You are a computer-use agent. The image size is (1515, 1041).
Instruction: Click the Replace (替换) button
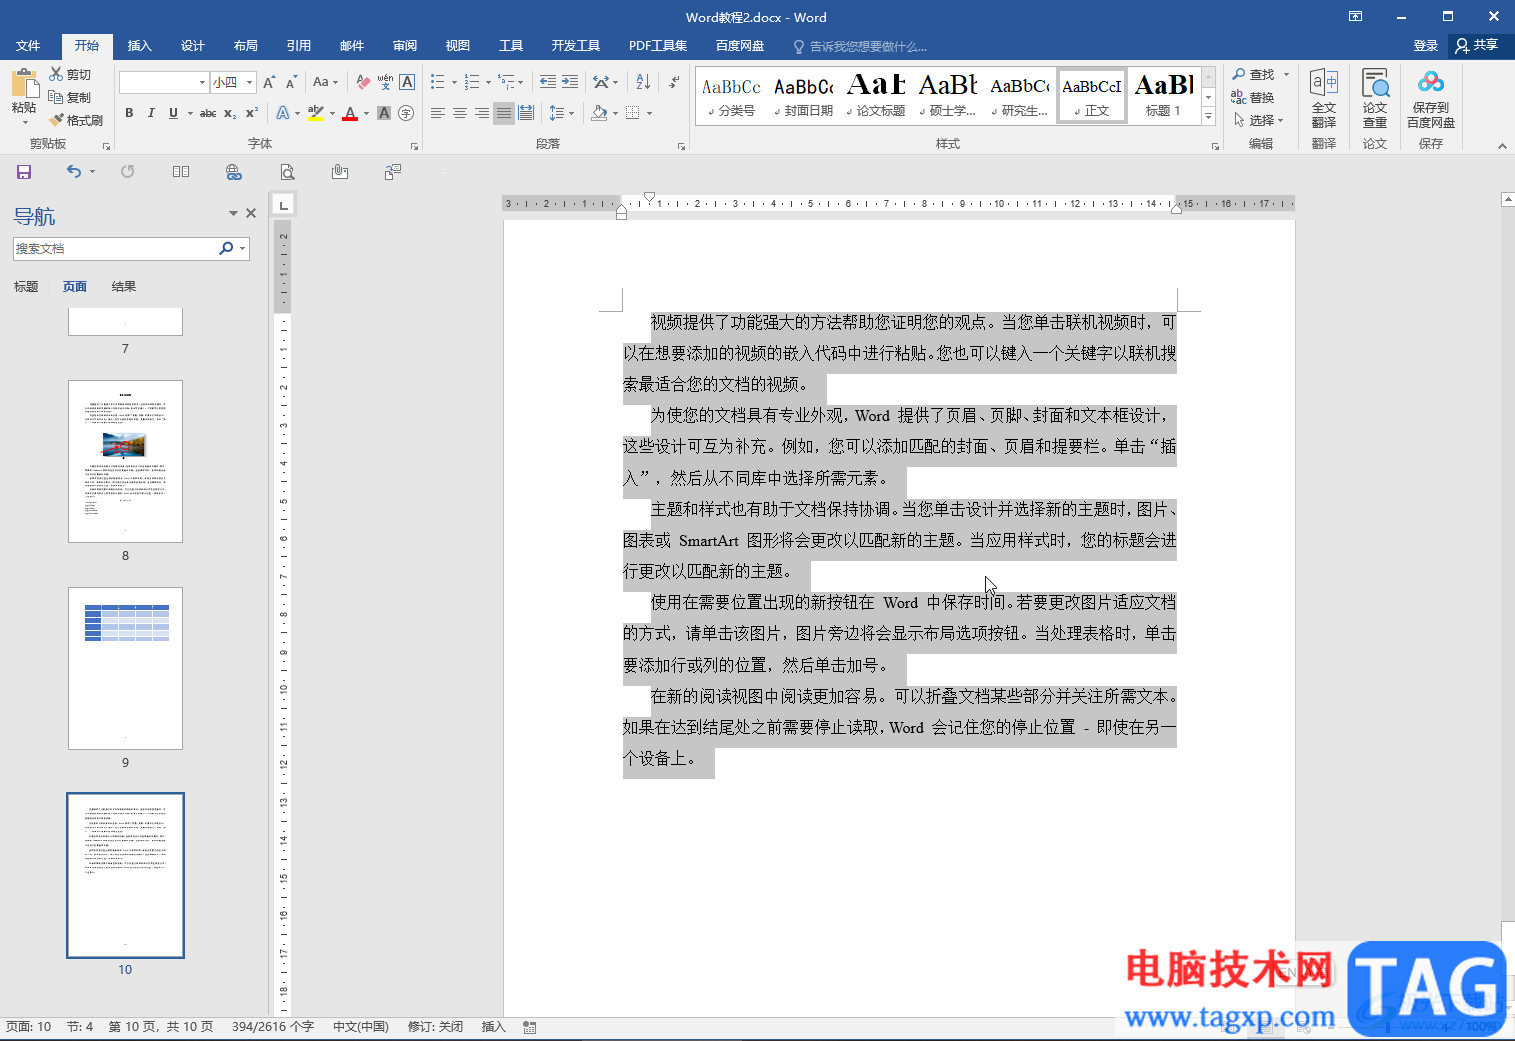(1253, 97)
